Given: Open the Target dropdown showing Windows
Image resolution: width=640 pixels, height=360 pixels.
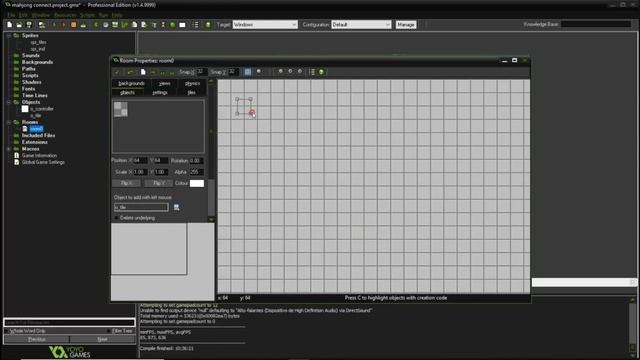Looking at the screenshot, I should pyautogui.click(x=265, y=24).
